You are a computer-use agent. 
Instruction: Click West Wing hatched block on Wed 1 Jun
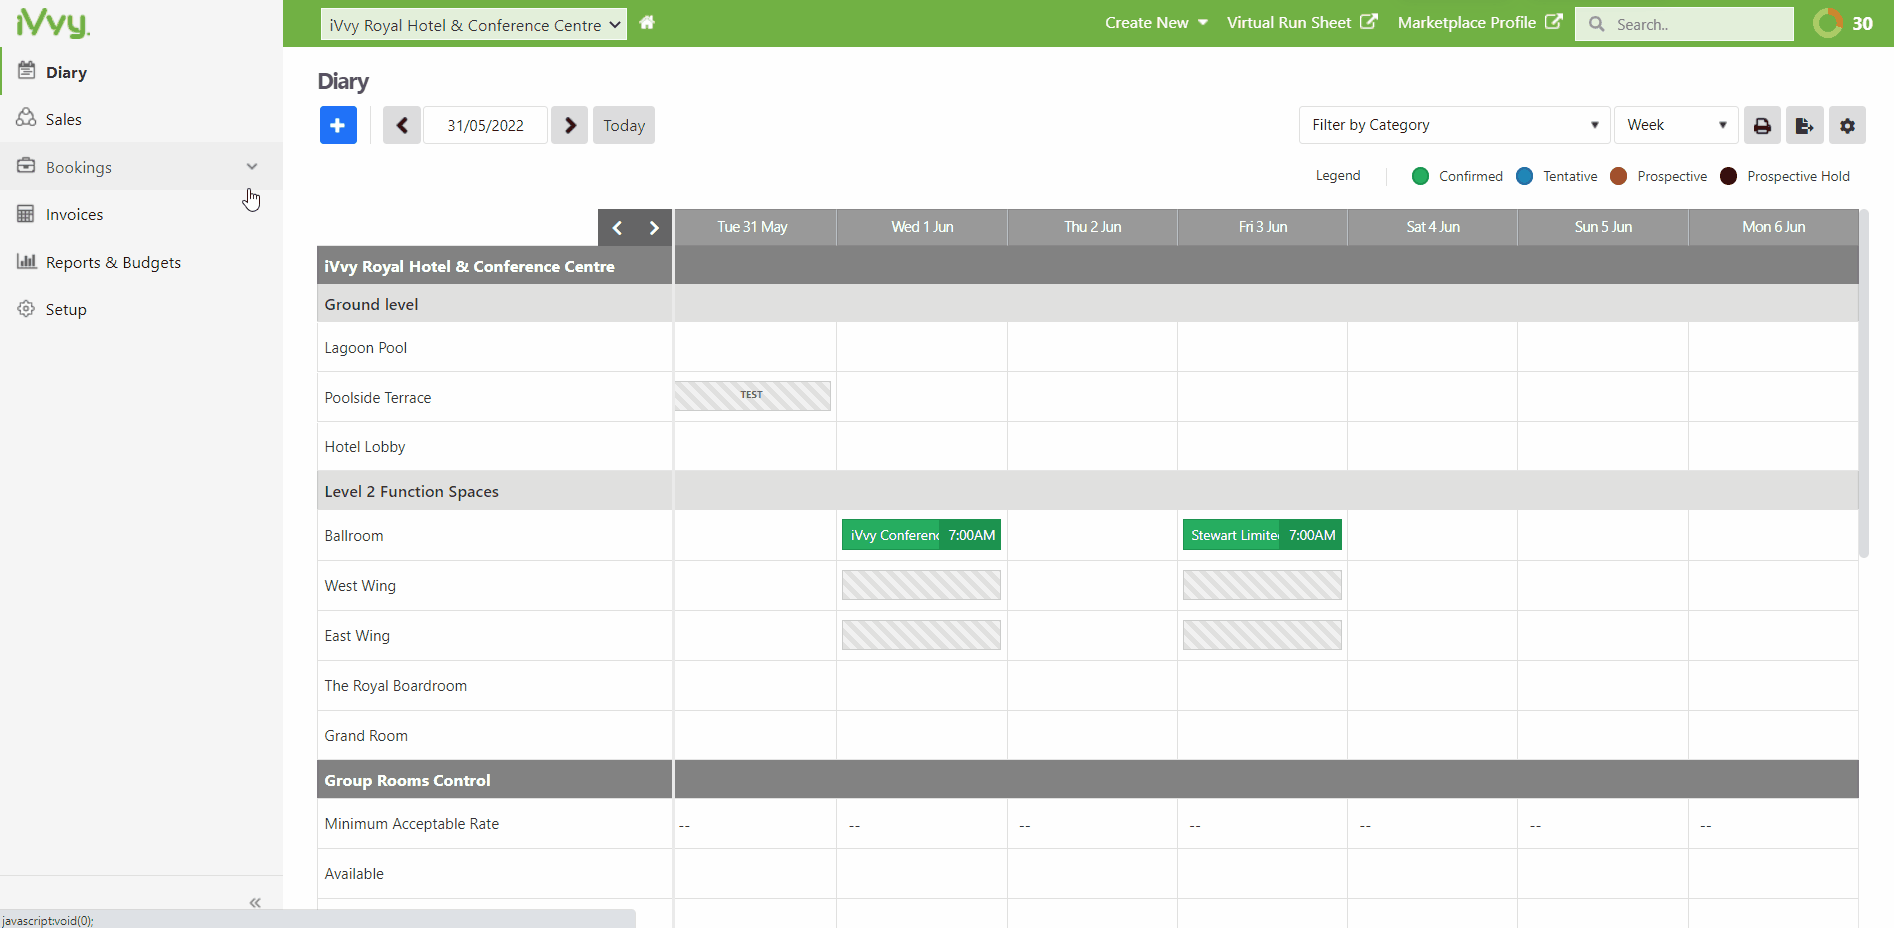pyautogui.click(x=921, y=585)
